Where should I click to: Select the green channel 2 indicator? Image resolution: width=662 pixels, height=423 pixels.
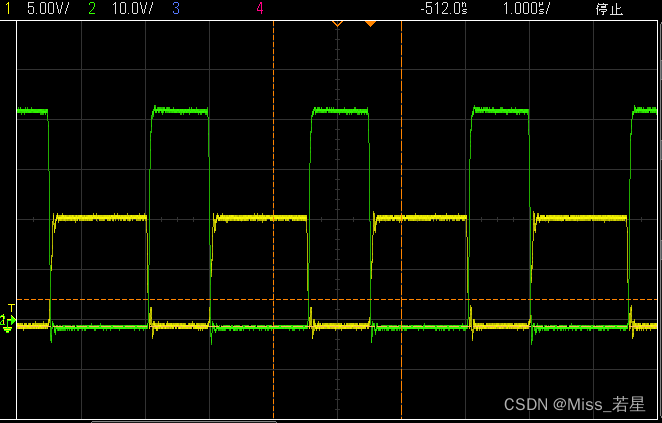(x=93, y=9)
